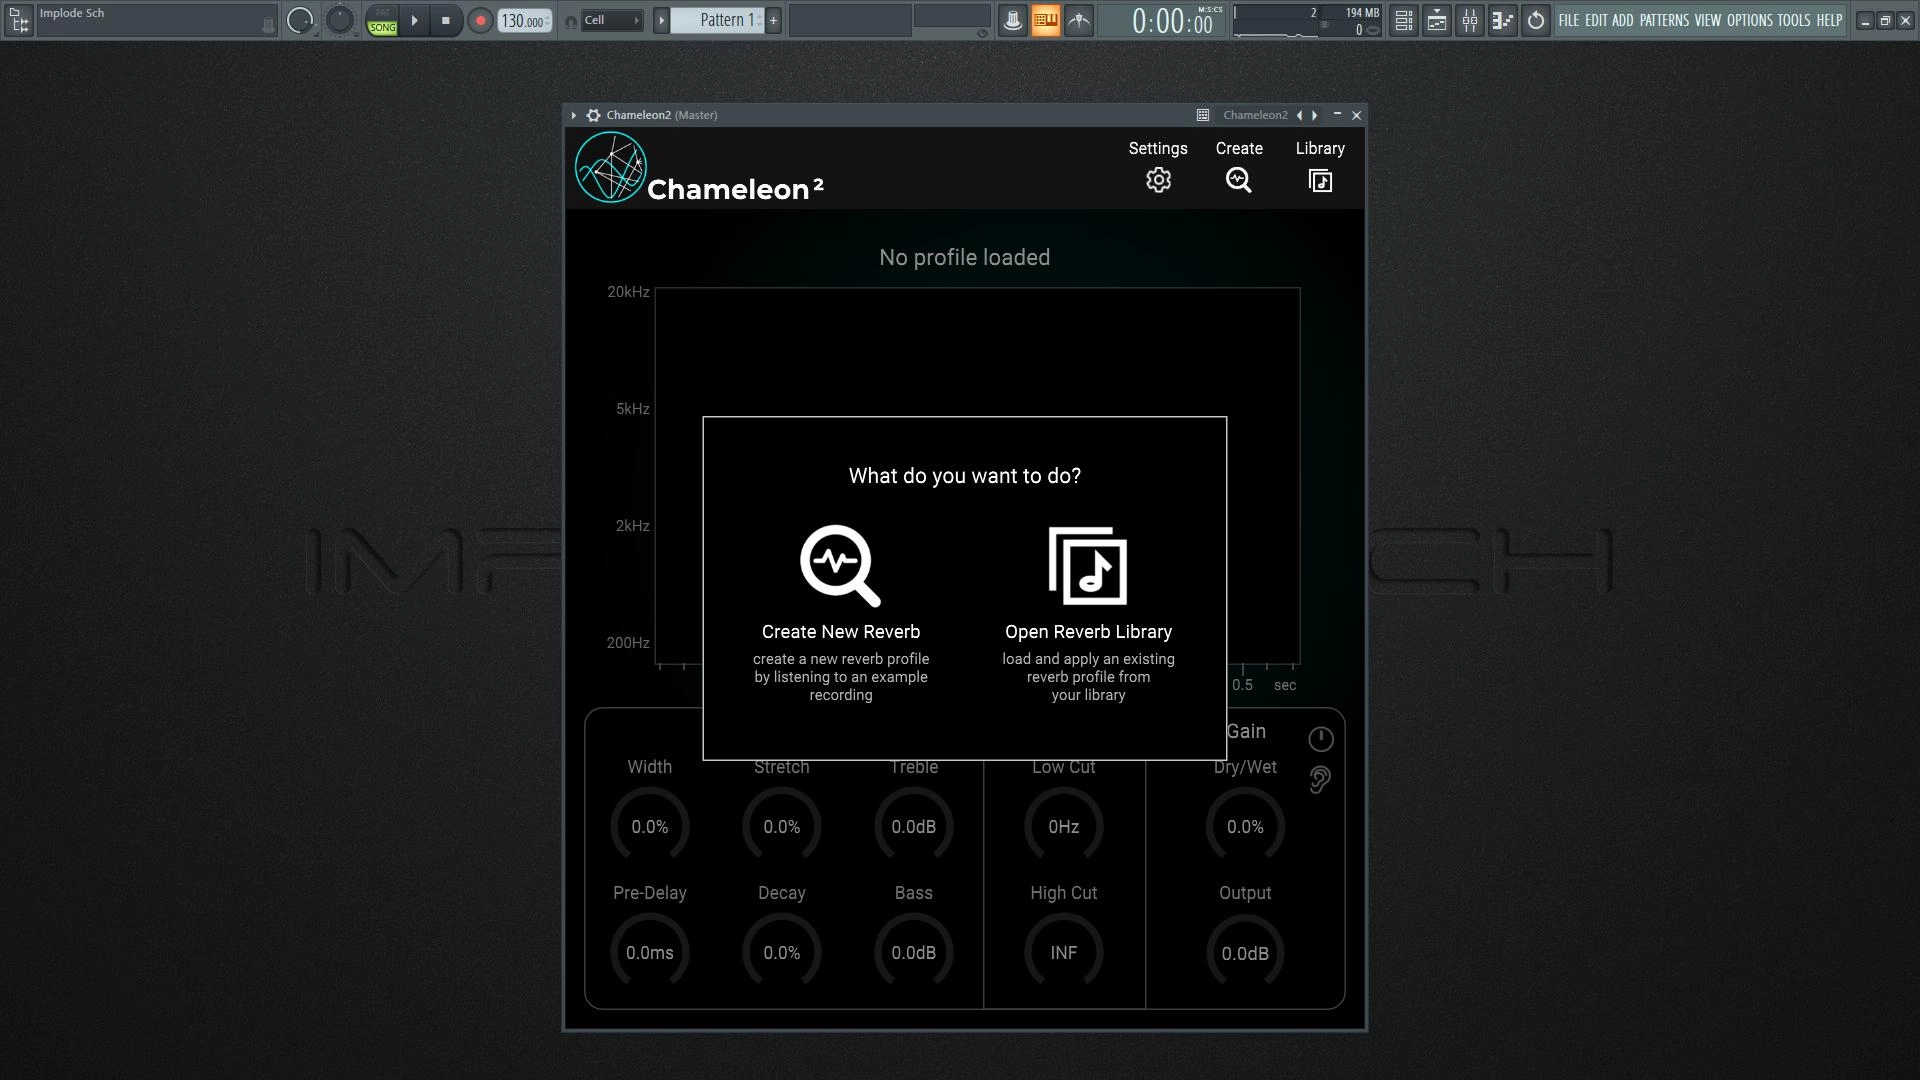The height and width of the screenshot is (1080, 1920).
Task: Open the plugin options gear in title bar
Action: [593, 115]
